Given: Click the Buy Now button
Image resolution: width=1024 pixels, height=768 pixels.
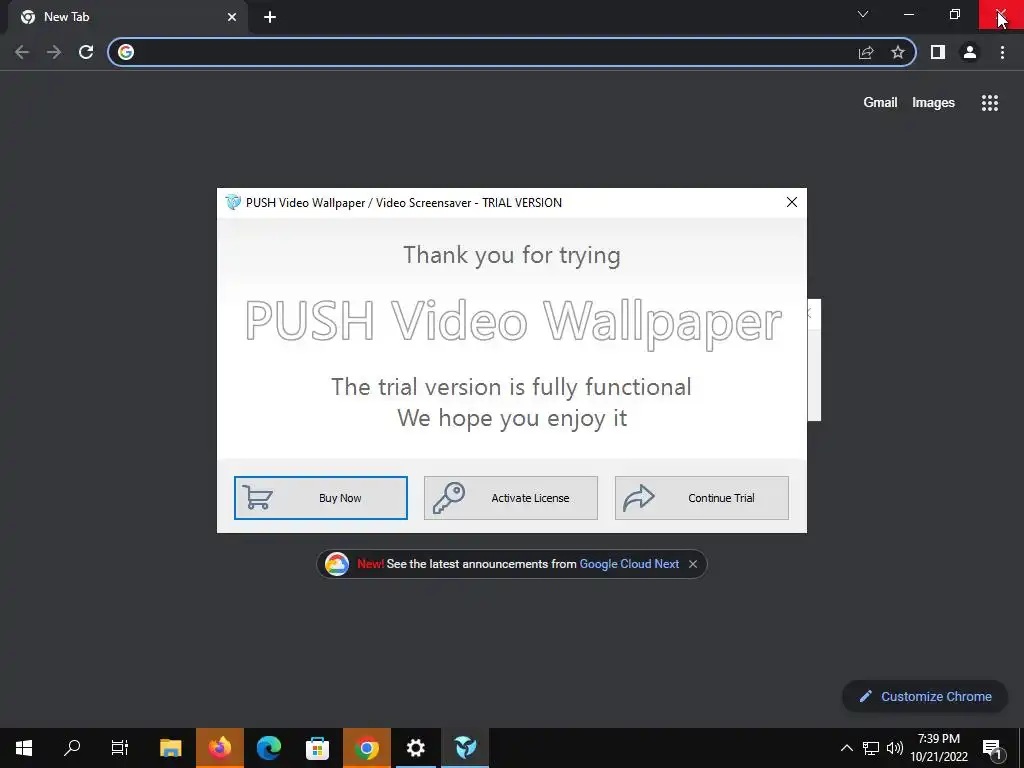Looking at the screenshot, I should (321, 498).
